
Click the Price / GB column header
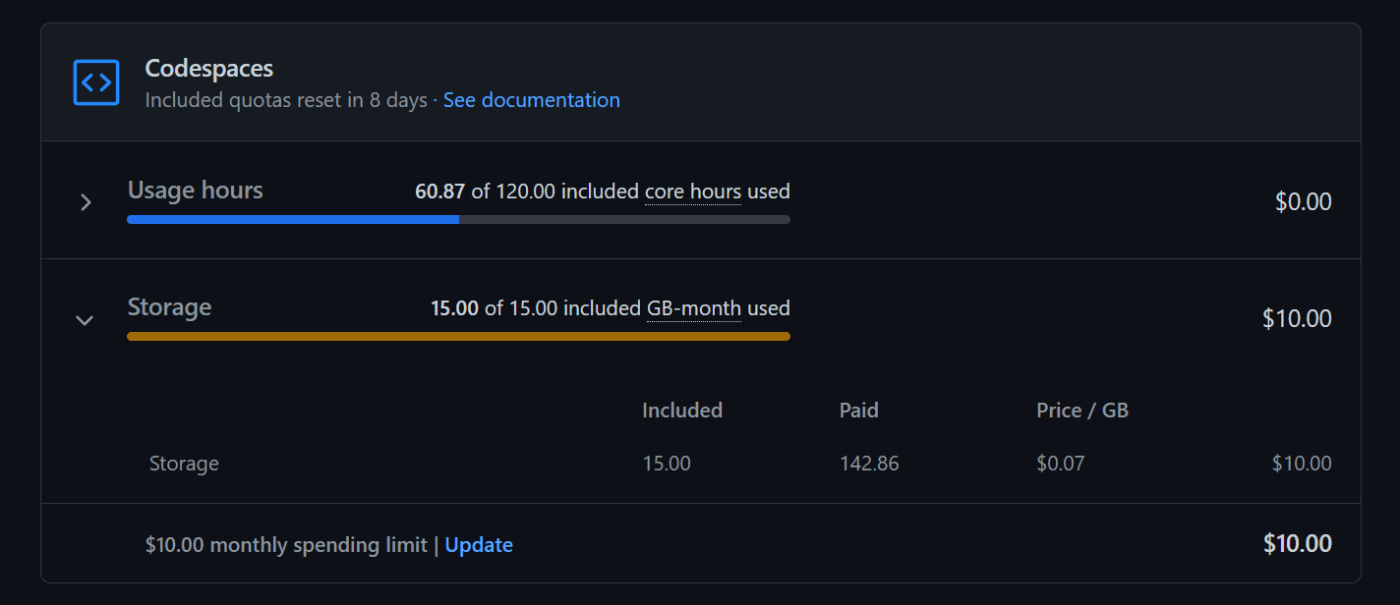pyautogui.click(x=1082, y=410)
